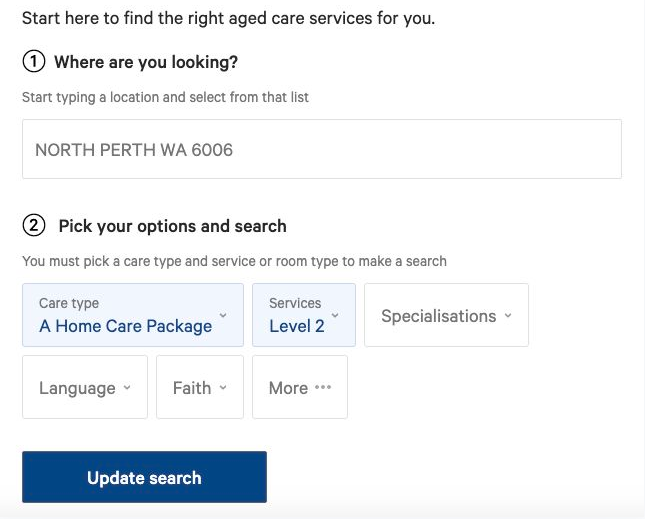
Task: Click the Faith chevron arrow
Action: (x=223, y=387)
